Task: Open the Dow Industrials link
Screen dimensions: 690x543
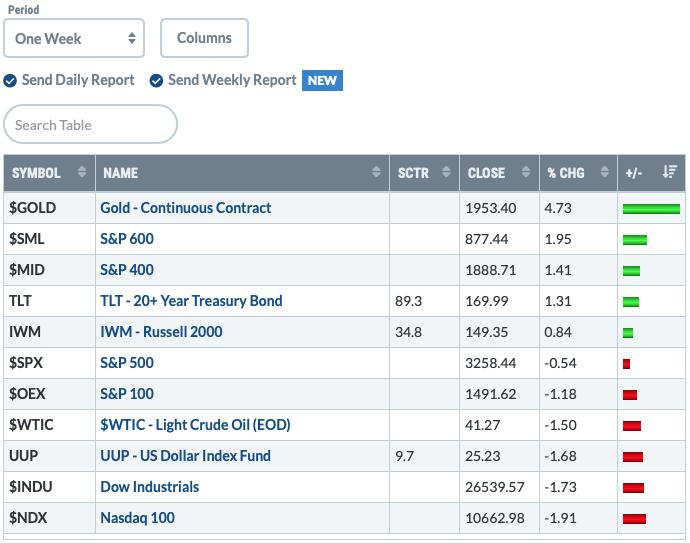Action: pyautogui.click(x=150, y=487)
